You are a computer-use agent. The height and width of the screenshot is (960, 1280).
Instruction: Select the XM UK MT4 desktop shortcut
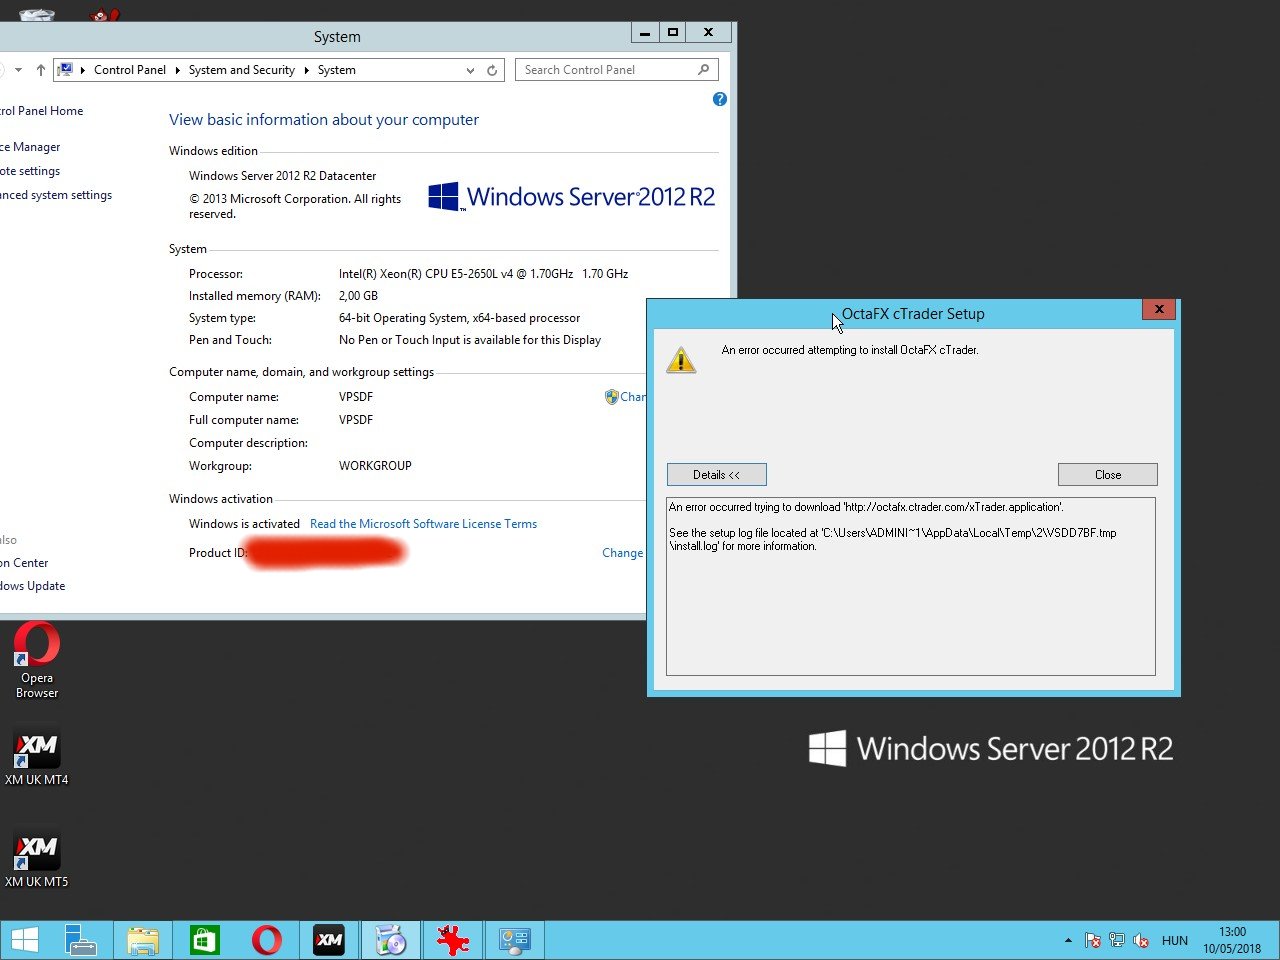pyautogui.click(x=37, y=755)
